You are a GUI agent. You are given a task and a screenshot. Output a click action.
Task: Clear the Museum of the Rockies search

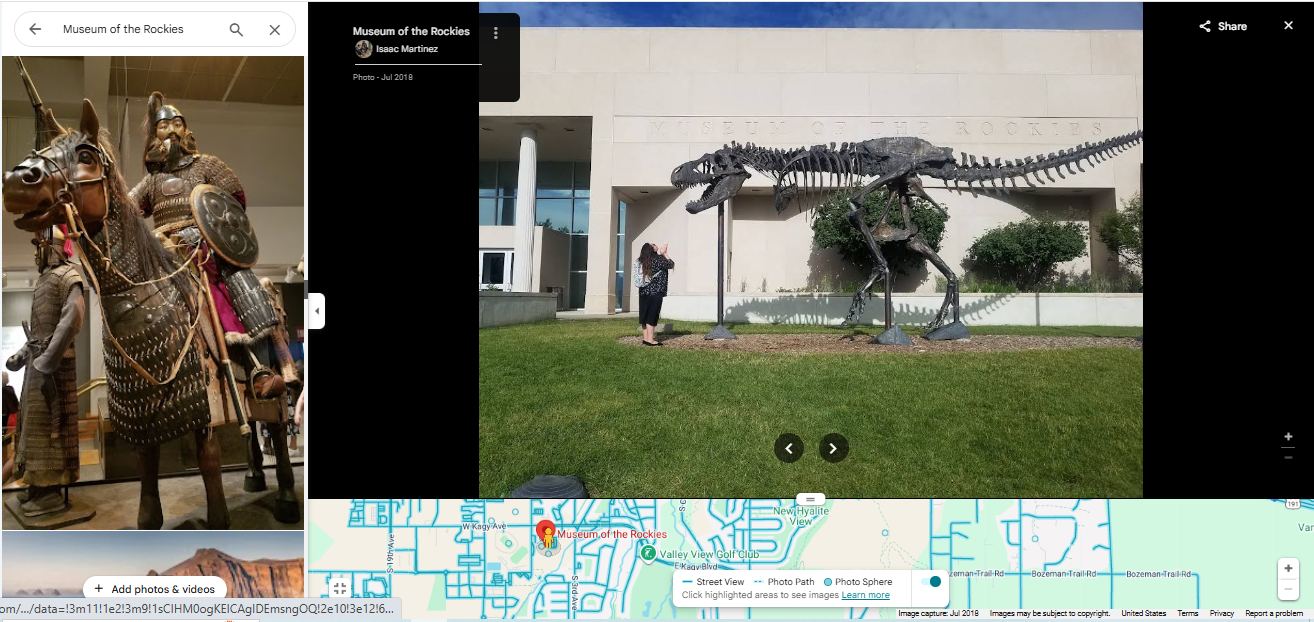(274, 30)
